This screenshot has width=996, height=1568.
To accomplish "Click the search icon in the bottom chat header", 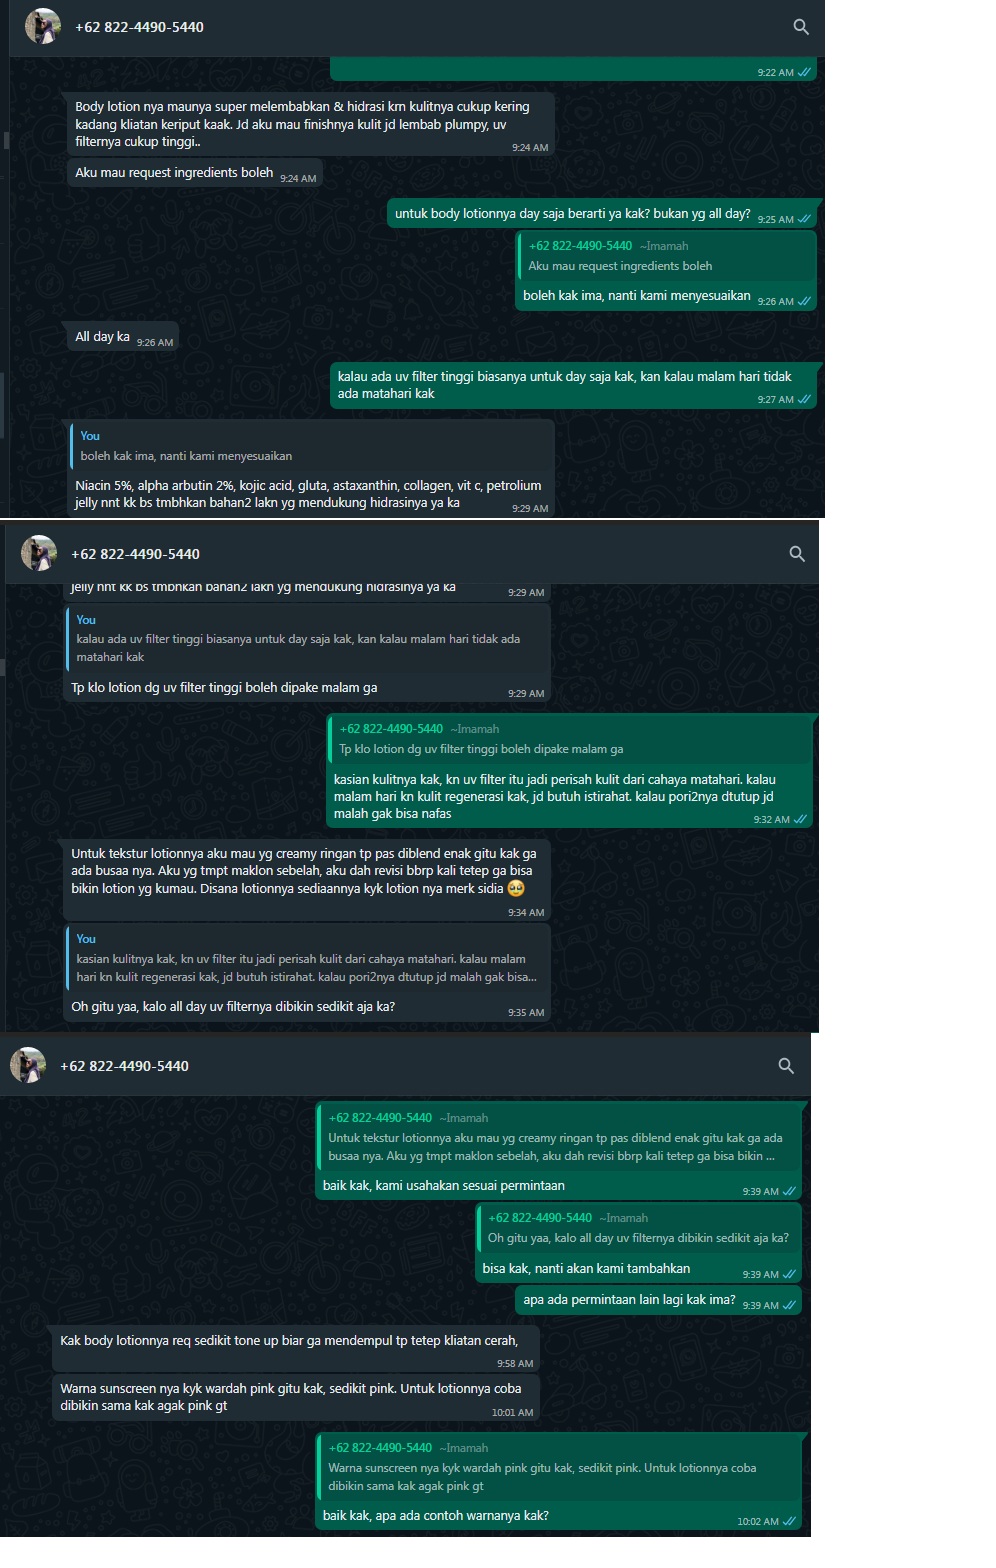I will [x=786, y=1066].
